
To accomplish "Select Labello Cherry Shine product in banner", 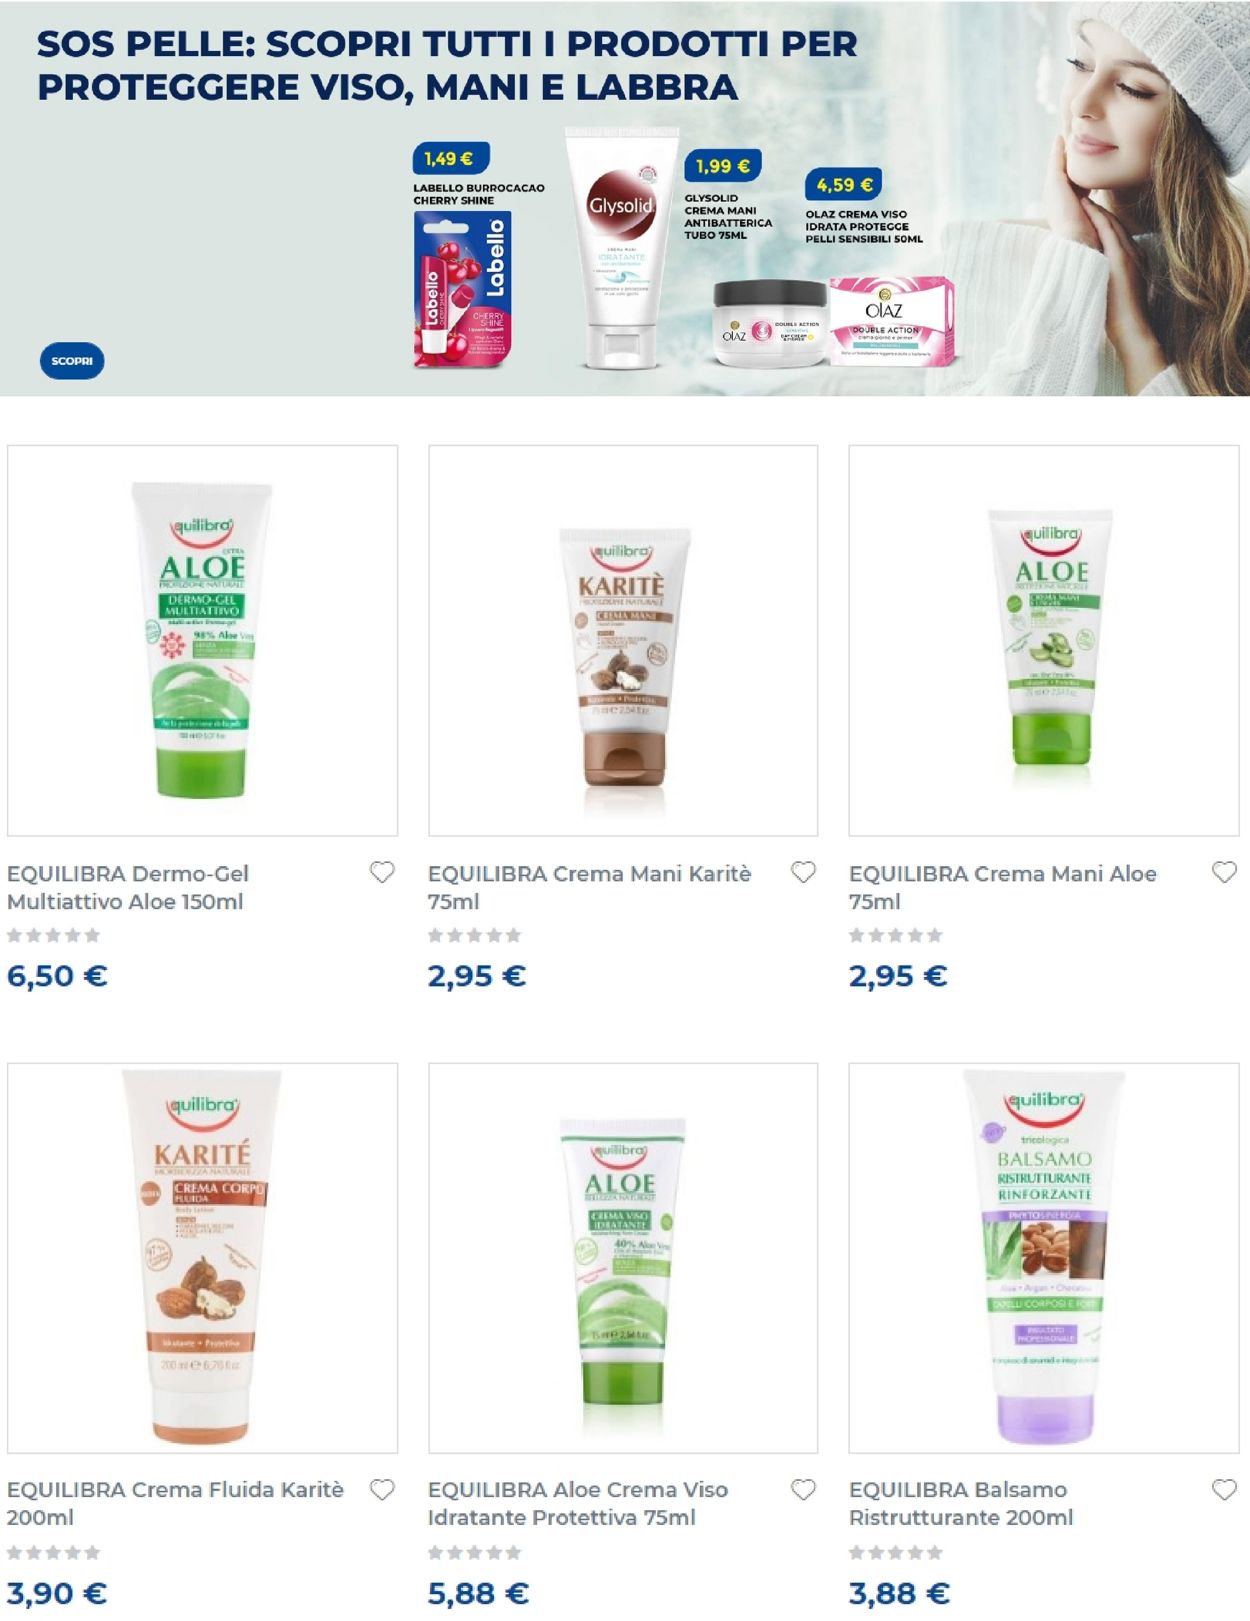I will click(463, 288).
